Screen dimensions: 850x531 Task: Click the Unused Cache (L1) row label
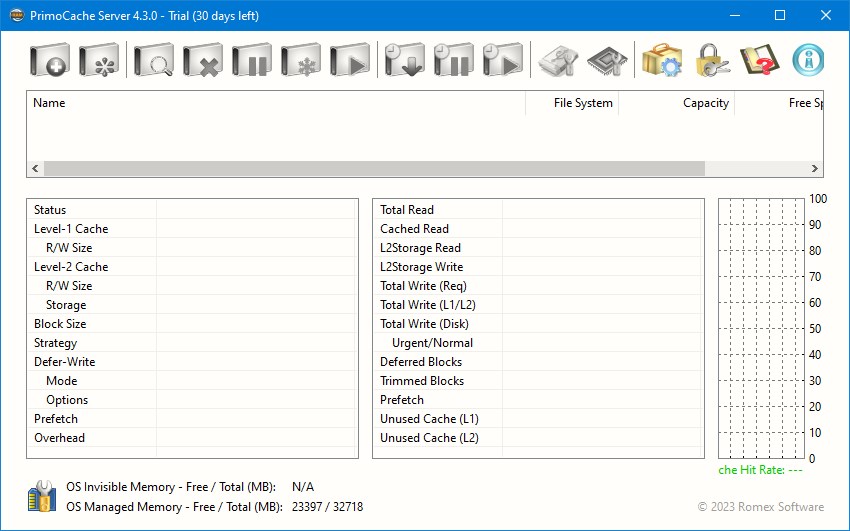tap(429, 419)
